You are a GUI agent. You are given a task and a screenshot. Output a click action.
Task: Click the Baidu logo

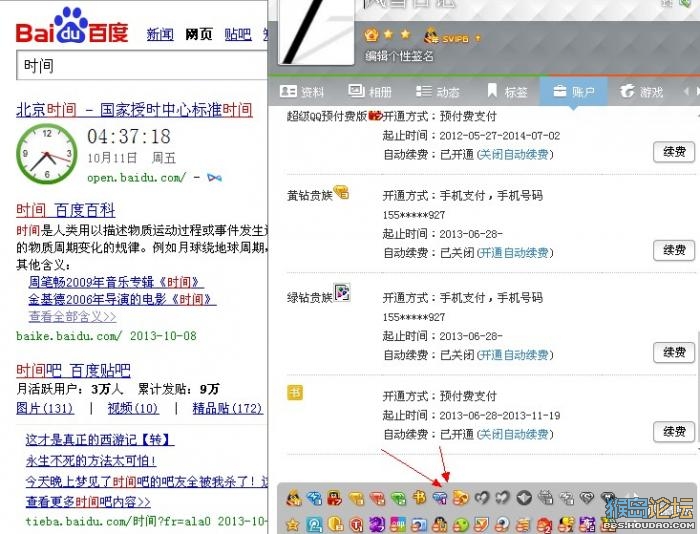click(72, 26)
